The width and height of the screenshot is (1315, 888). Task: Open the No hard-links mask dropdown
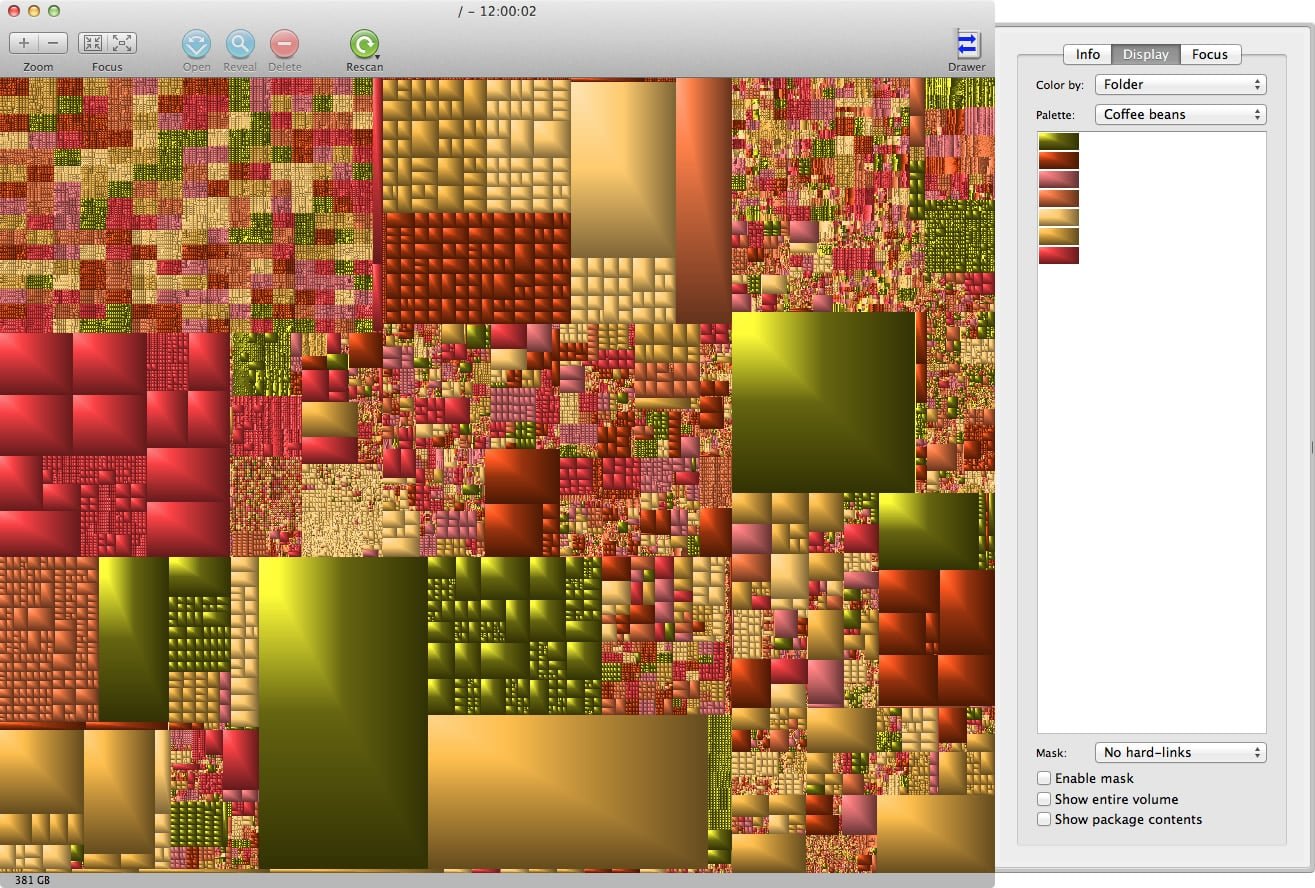pos(1180,752)
